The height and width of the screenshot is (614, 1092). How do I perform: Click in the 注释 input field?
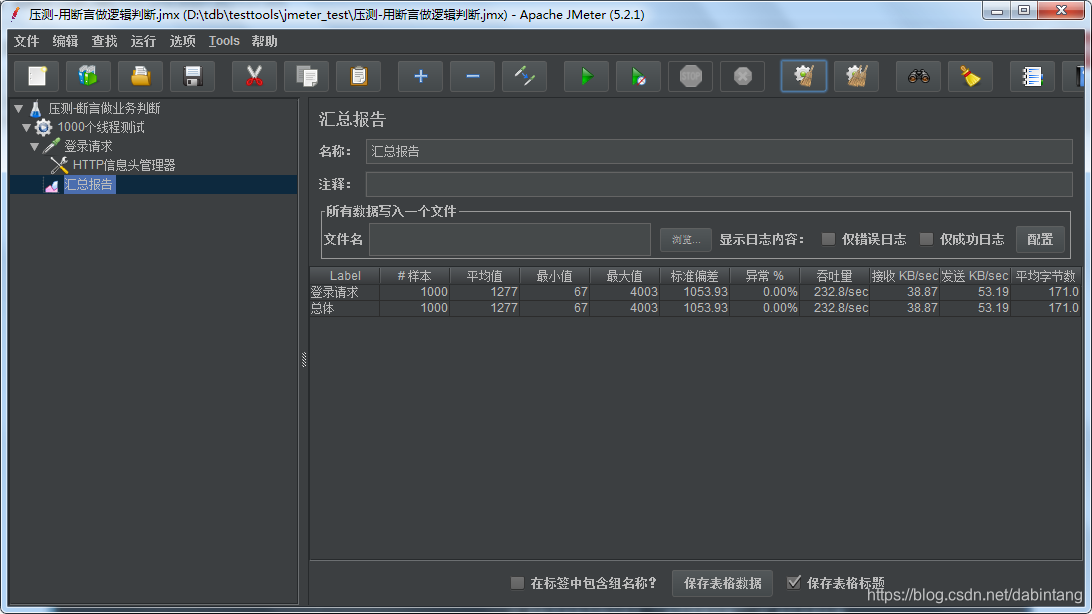pyautogui.click(x=719, y=184)
